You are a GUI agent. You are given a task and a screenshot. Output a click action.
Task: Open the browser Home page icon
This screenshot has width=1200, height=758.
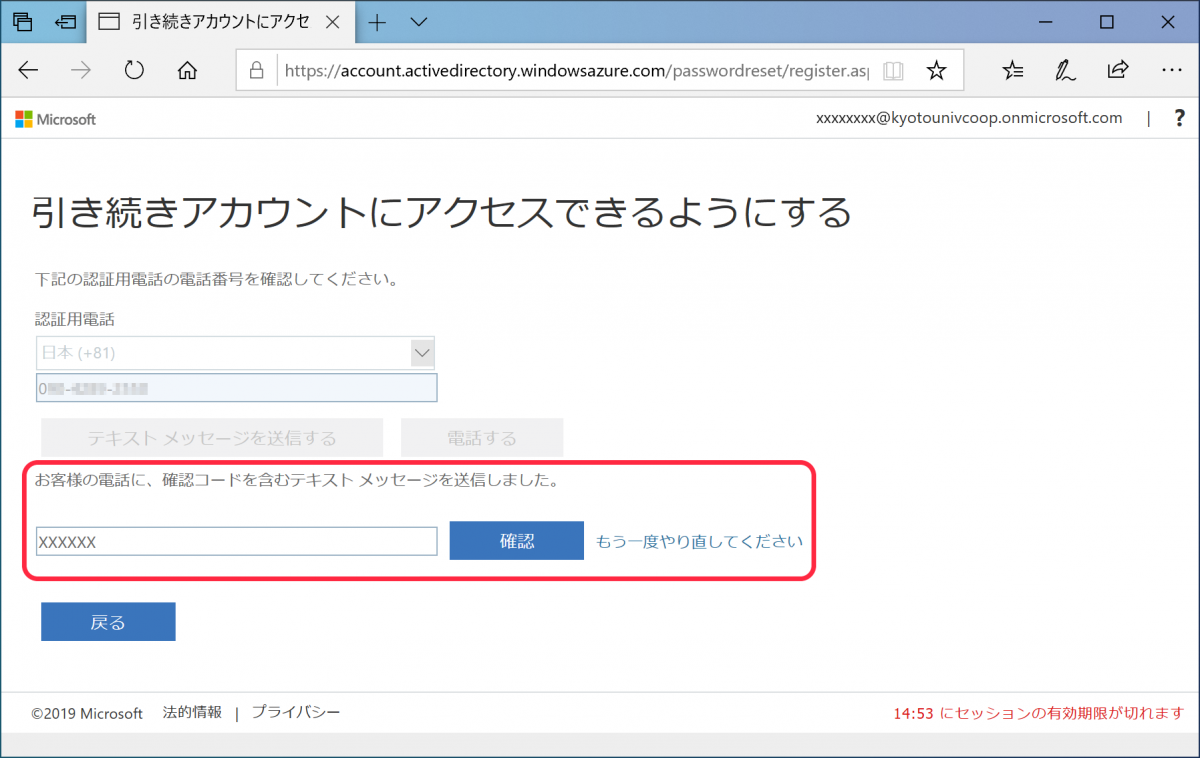[186, 70]
